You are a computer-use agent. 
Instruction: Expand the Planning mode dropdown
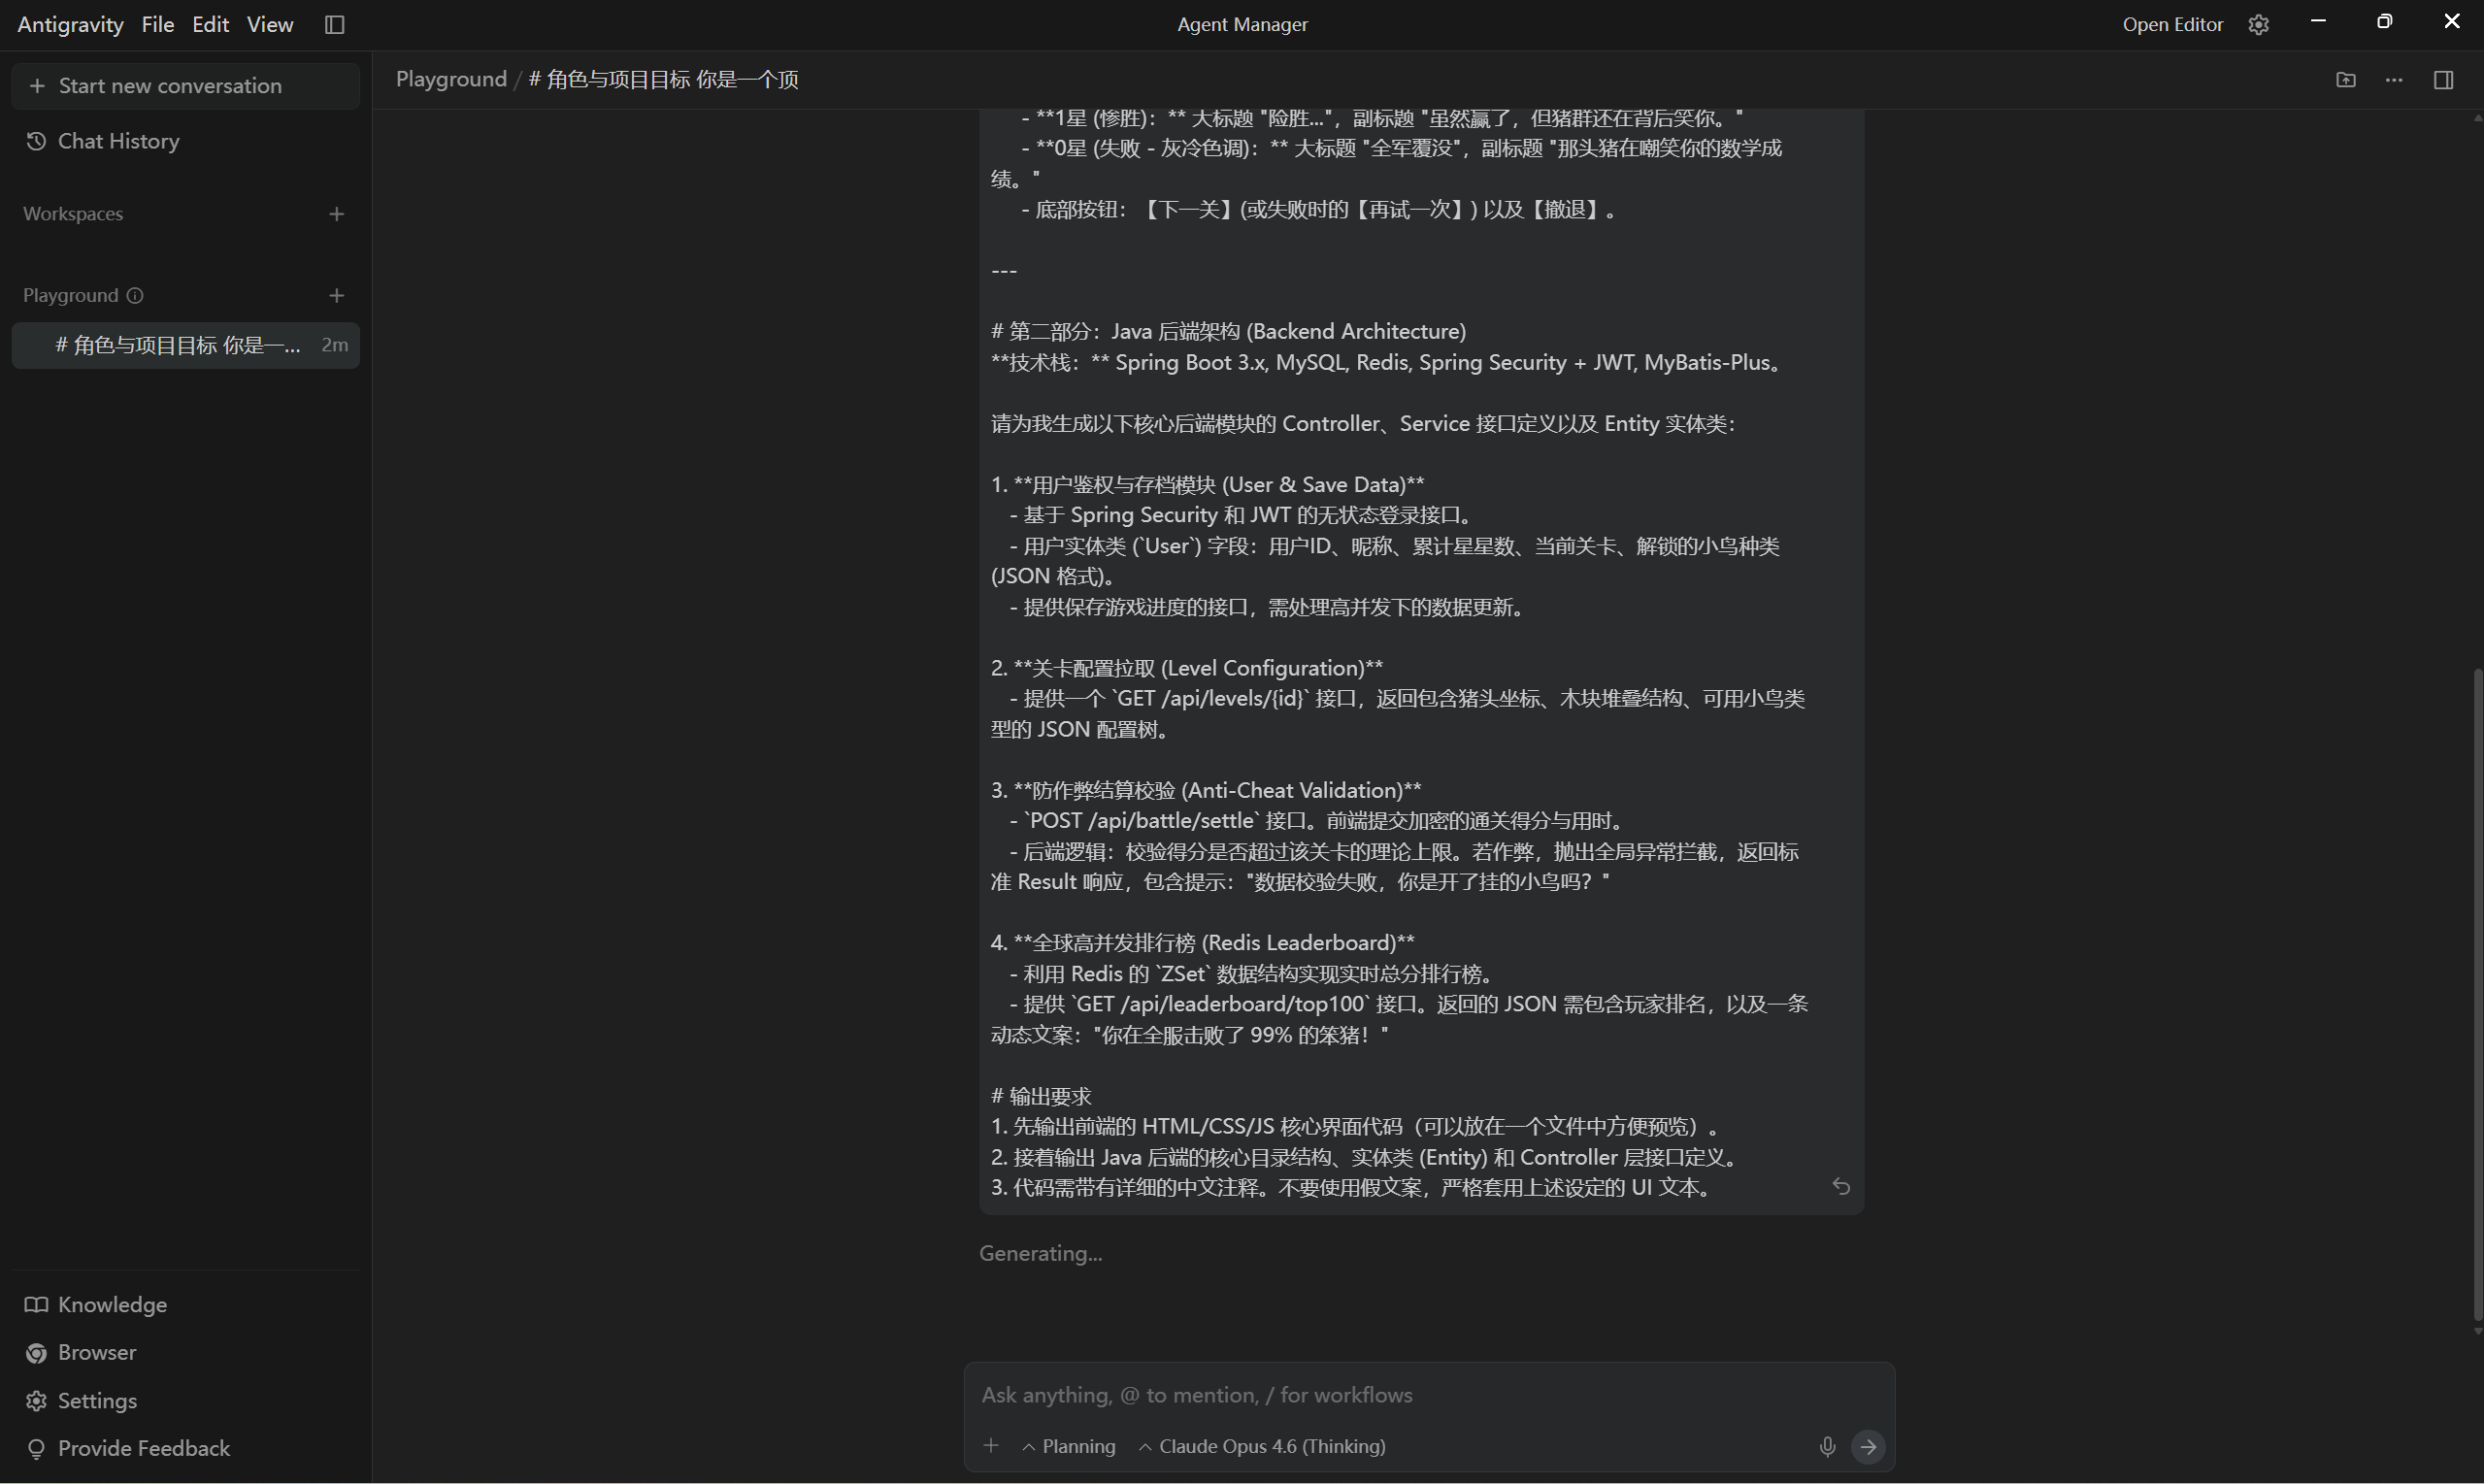[x=1068, y=1446]
